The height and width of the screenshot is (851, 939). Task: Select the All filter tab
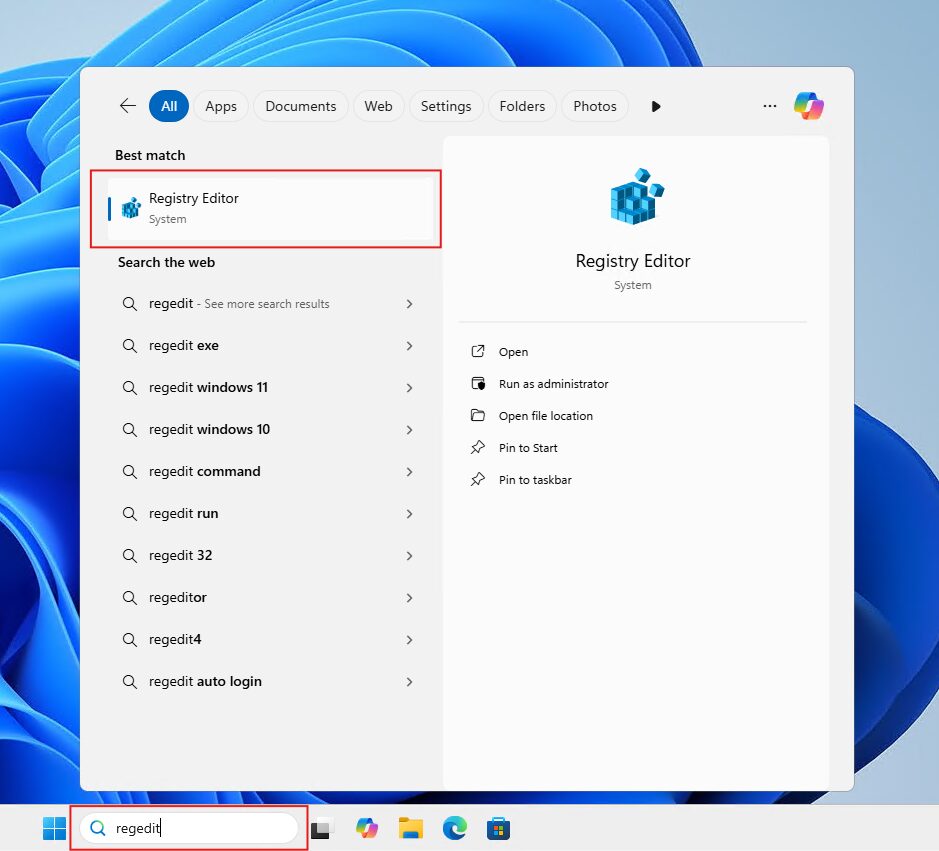click(x=169, y=106)
